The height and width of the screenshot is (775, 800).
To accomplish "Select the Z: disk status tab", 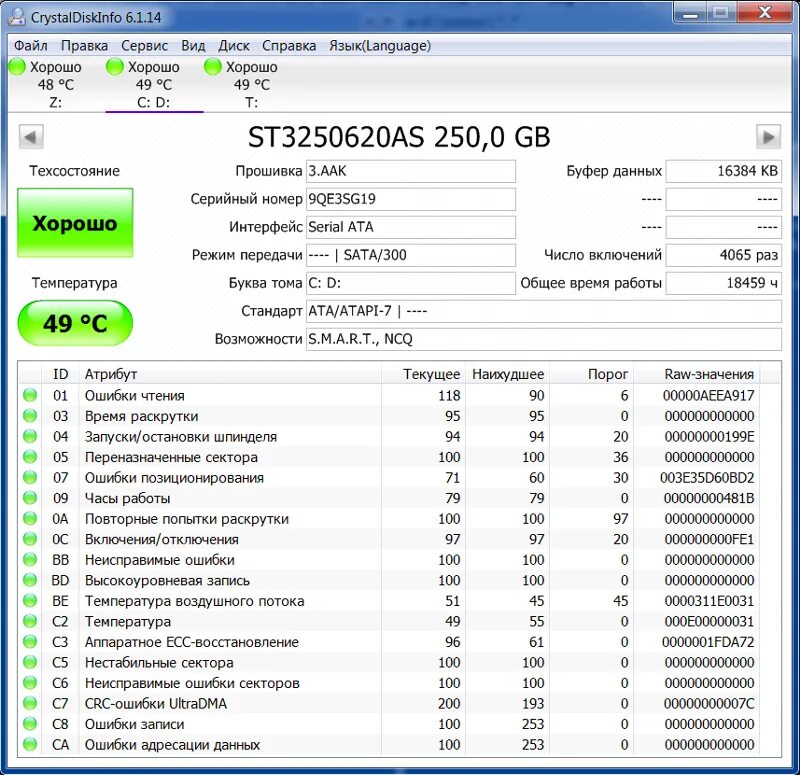I will (x=55, y=85).
